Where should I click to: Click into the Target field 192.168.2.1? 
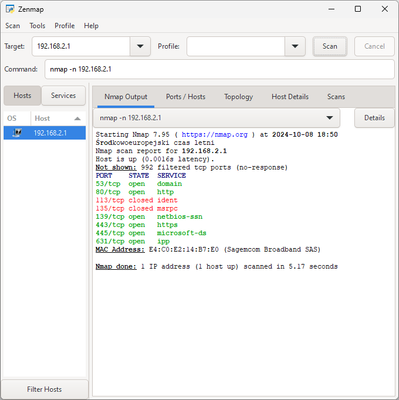click(81, 46)
